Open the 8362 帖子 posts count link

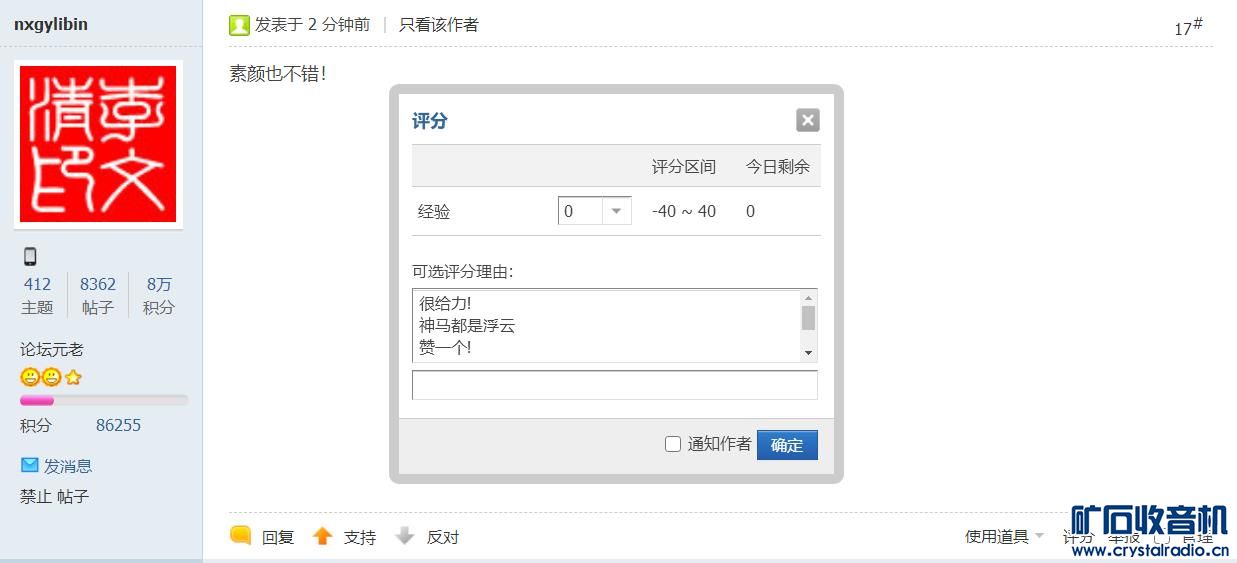pos(98,284)
